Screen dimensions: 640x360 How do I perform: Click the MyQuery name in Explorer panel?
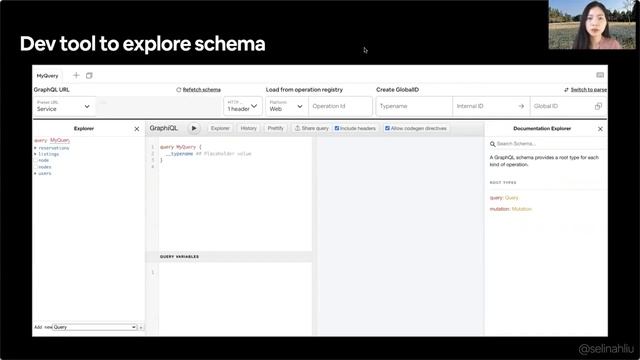click(x=60, y=140)
